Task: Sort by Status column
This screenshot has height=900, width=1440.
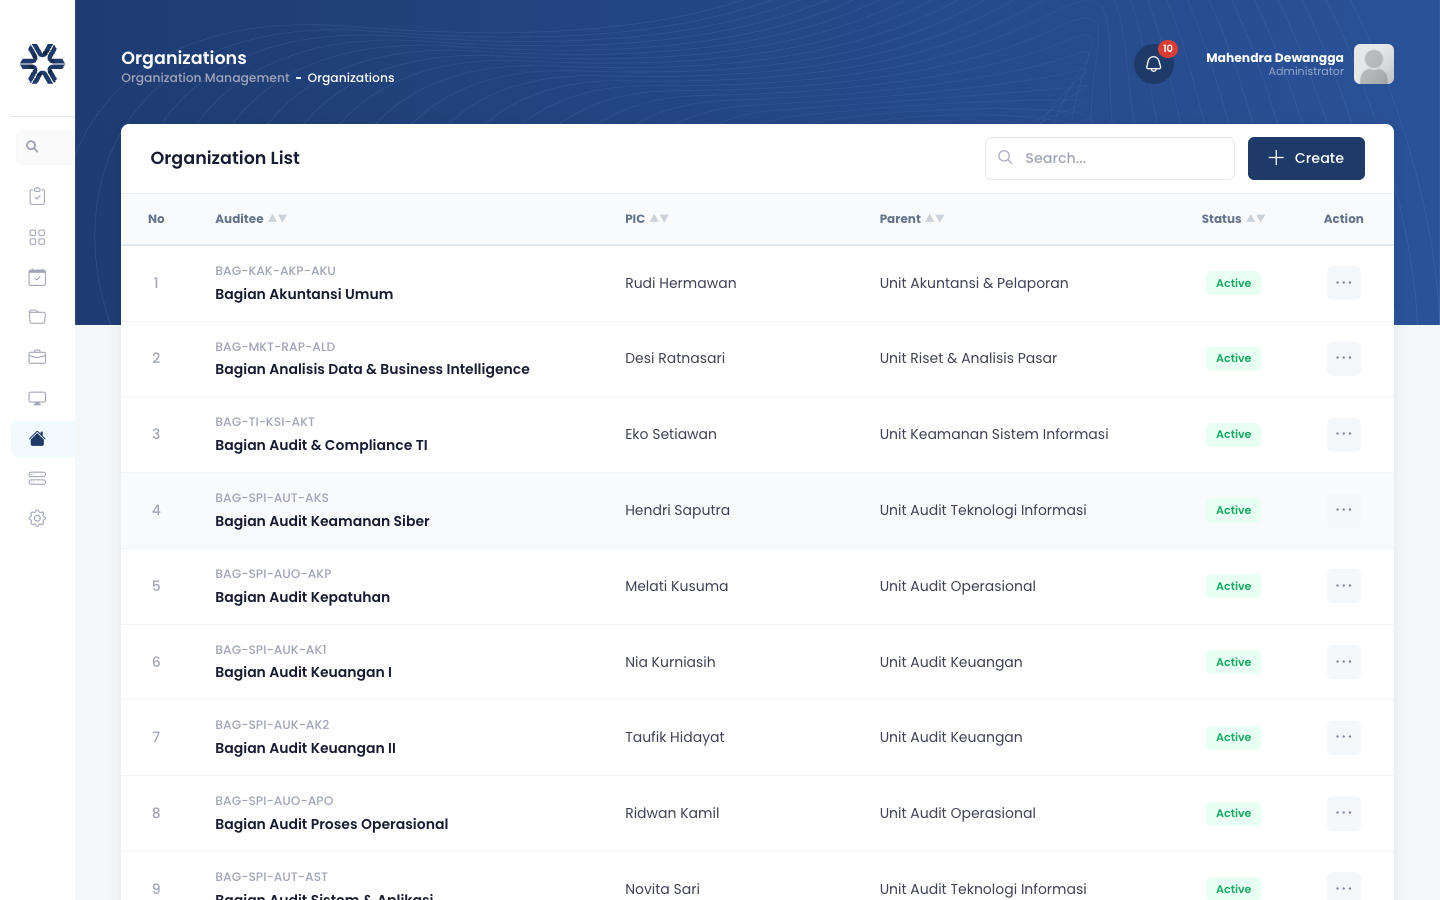Action: click(1233, 219)
